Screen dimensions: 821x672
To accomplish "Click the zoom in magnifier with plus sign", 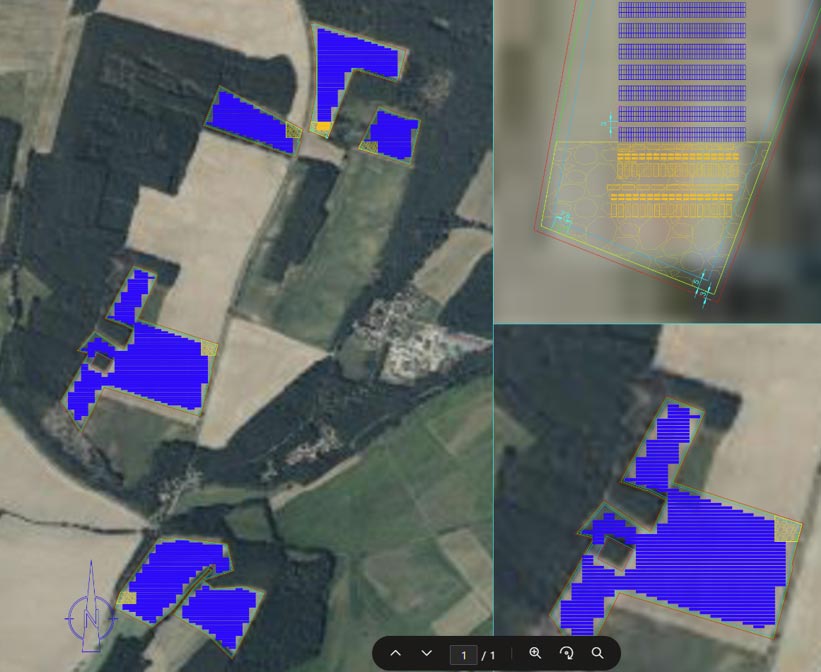I will click(535, 653).
